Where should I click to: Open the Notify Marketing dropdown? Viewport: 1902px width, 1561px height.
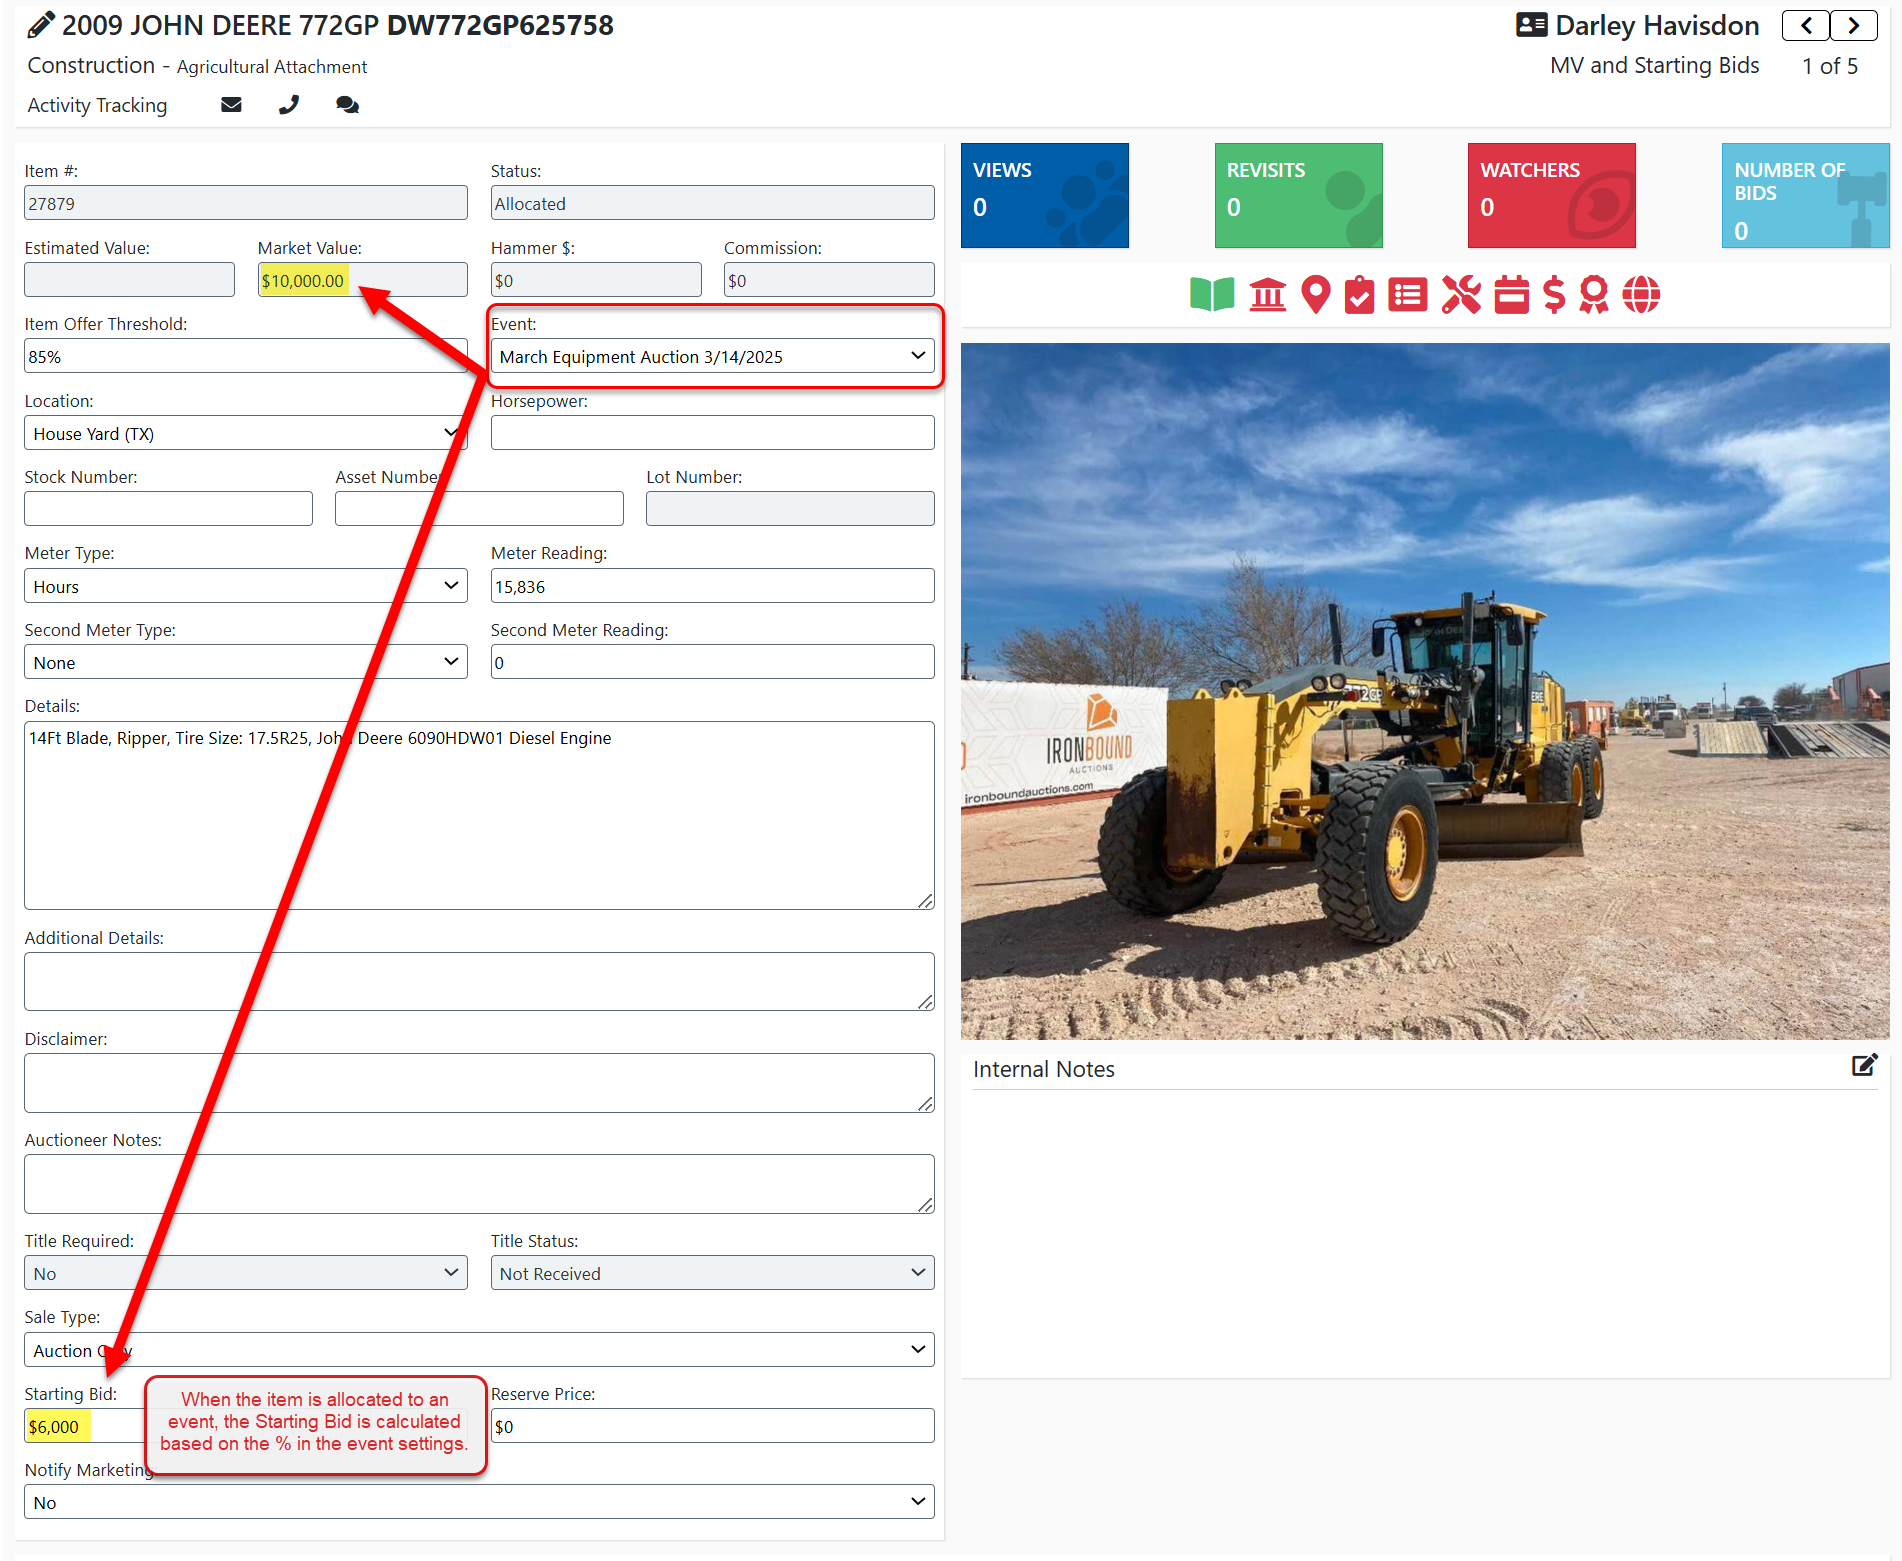[x=479, y=1502]
